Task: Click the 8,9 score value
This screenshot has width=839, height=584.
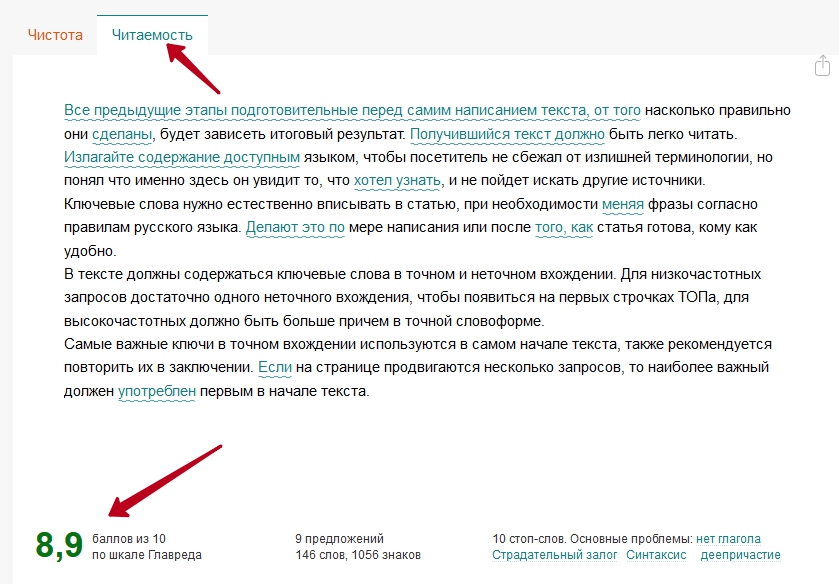Action: click(59, 545)
